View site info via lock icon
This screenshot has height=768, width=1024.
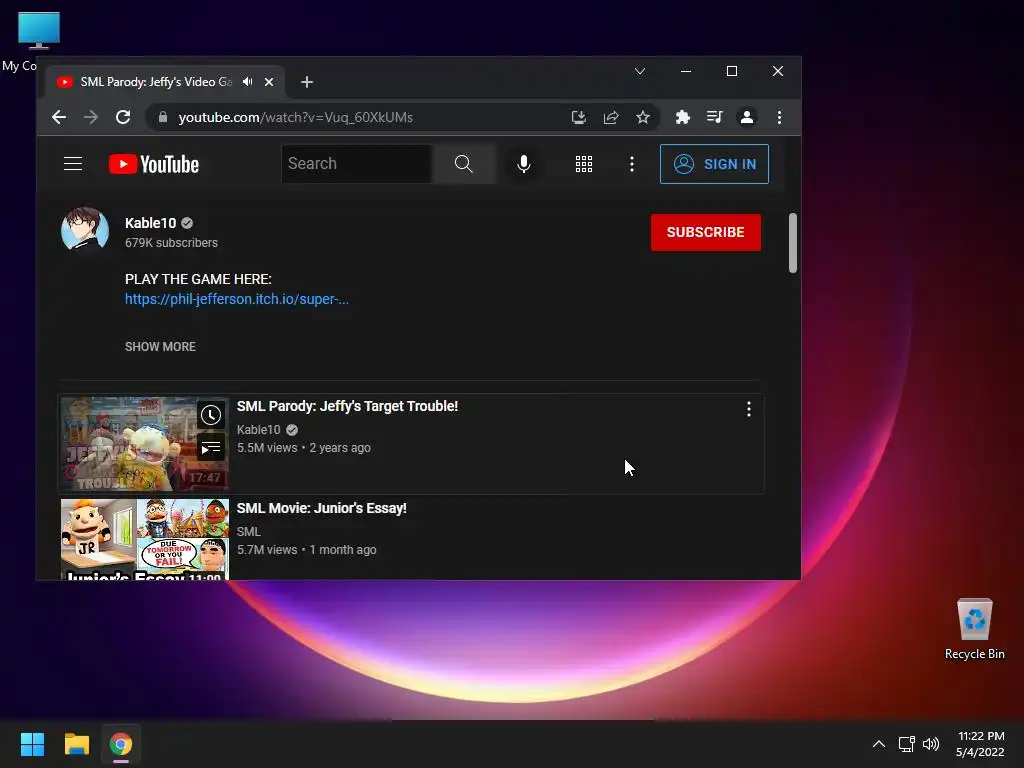163,118
